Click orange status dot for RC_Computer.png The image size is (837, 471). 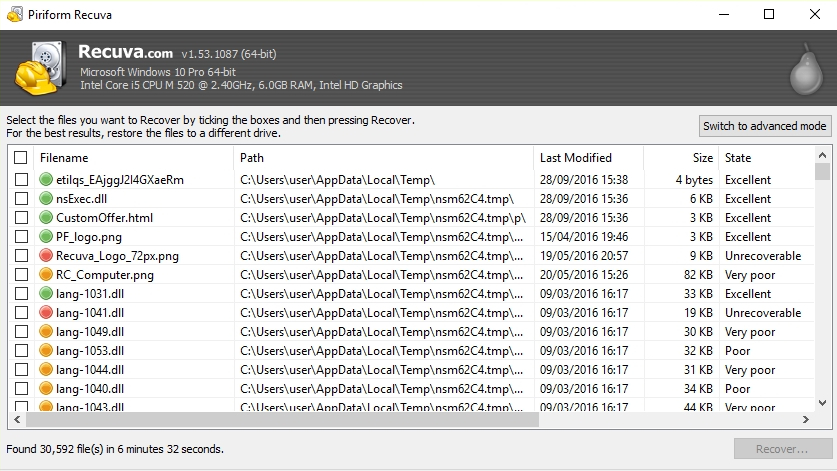tap(45, 275)
